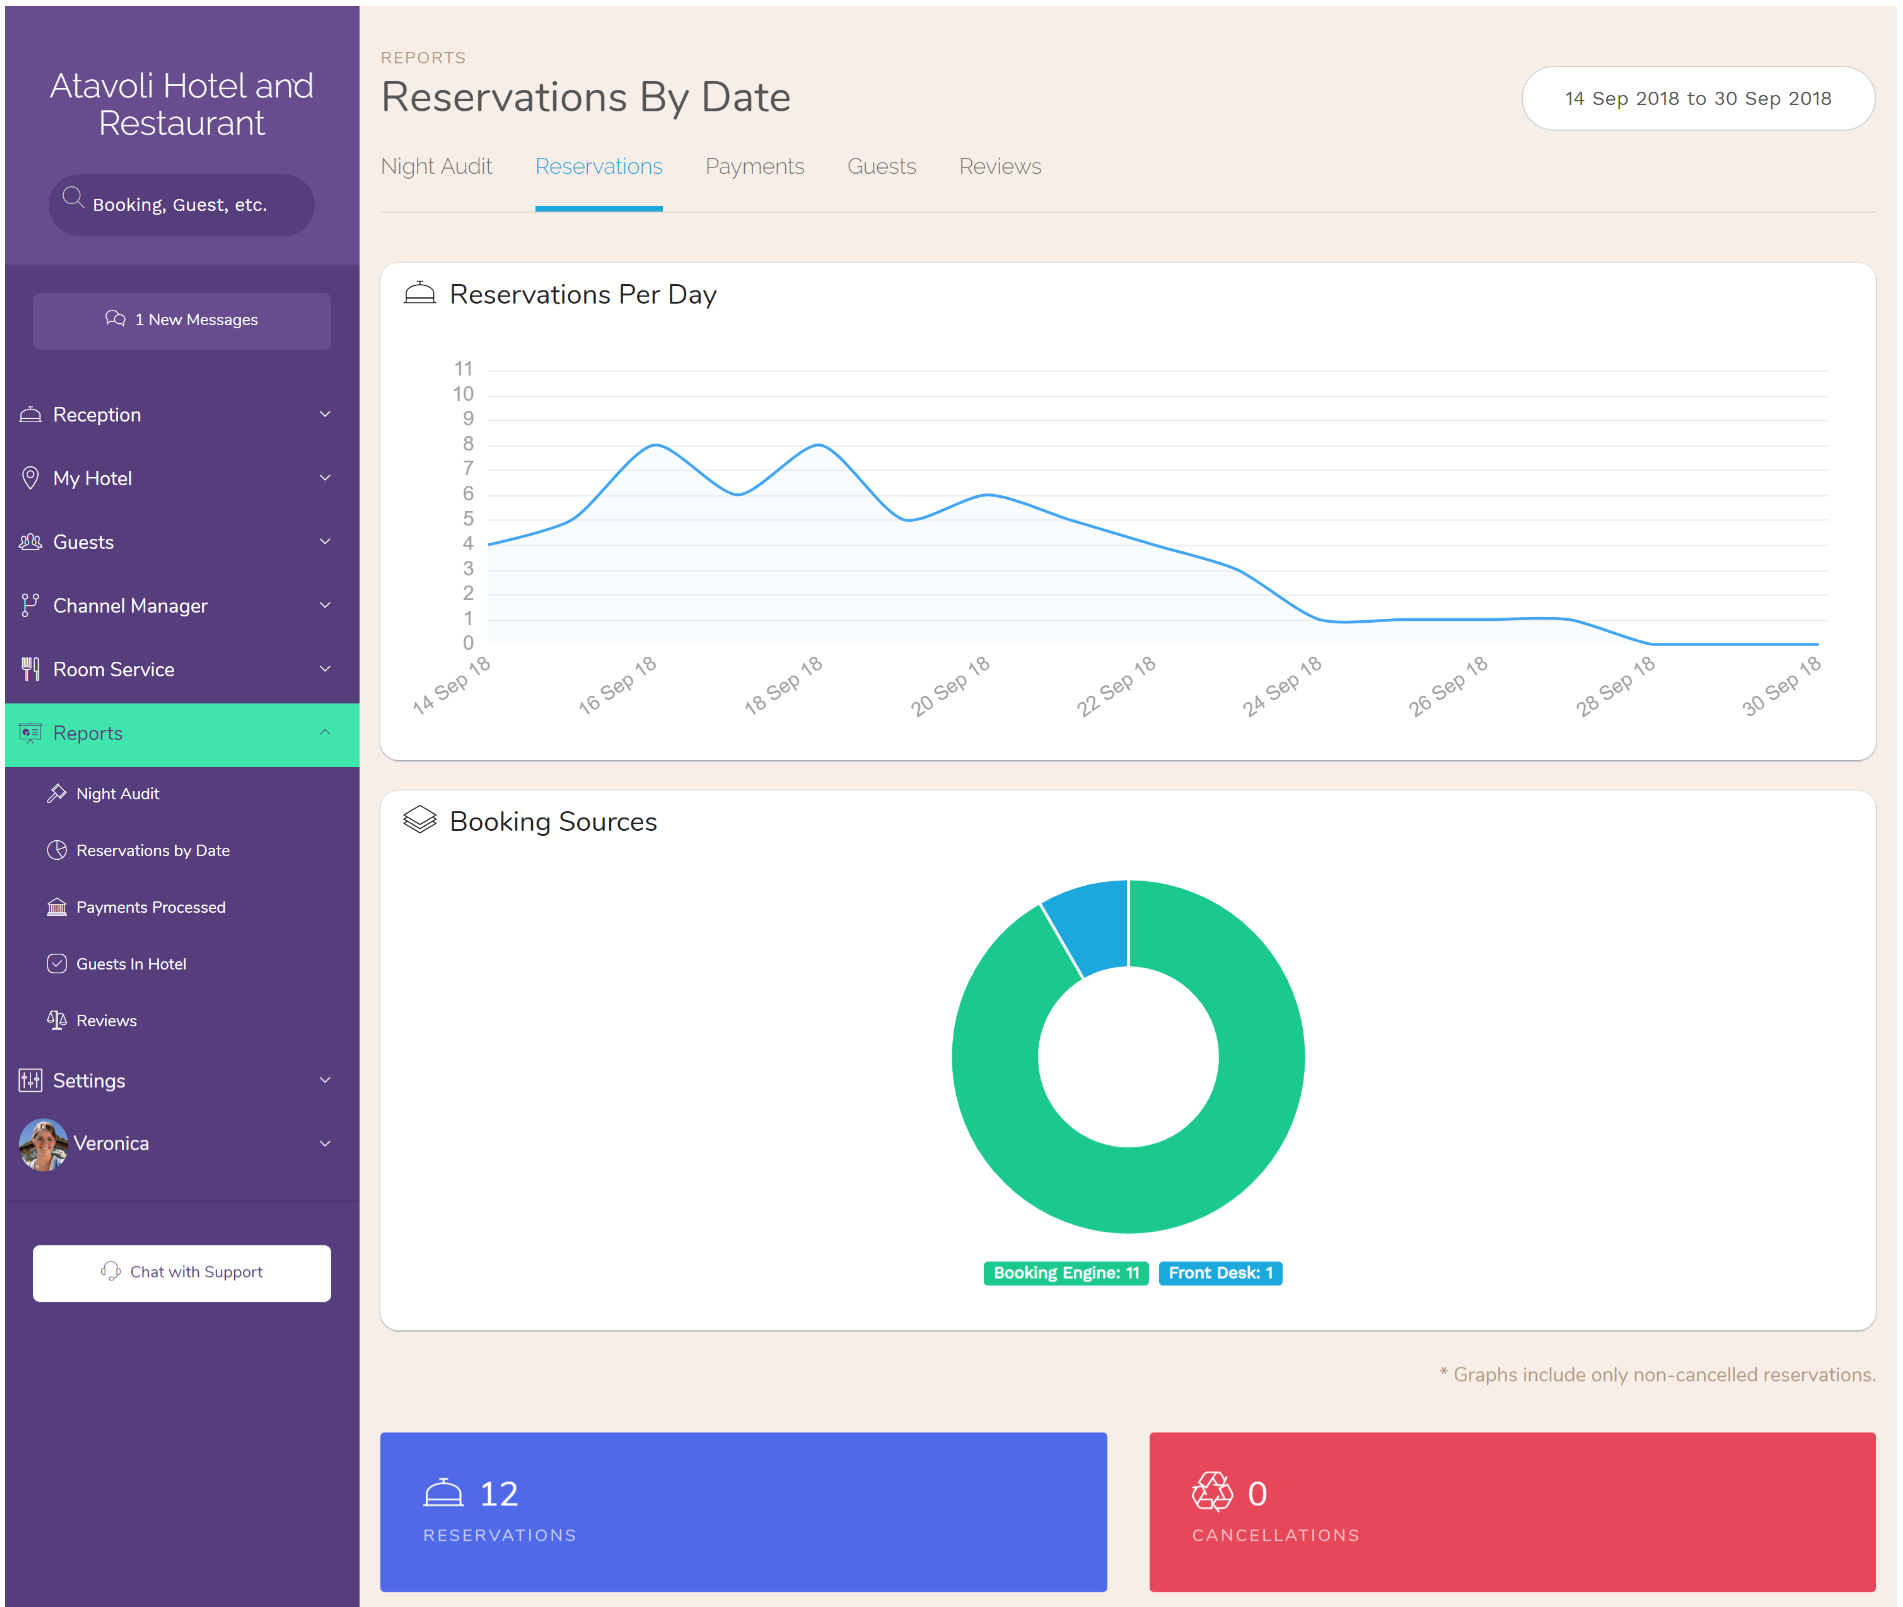Screen dimensions: 1903x1607
Task: Open Reservations by Date sidebar link
Action: [x=153, y=851]
